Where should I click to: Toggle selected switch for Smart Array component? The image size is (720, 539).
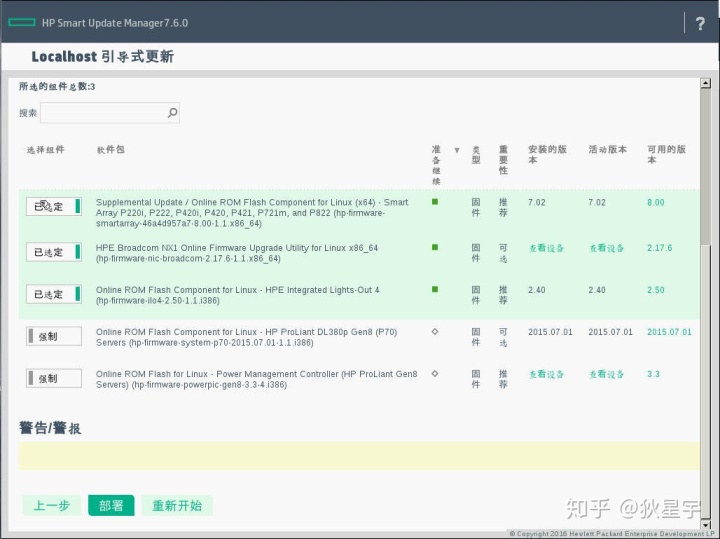pos(54,206)
